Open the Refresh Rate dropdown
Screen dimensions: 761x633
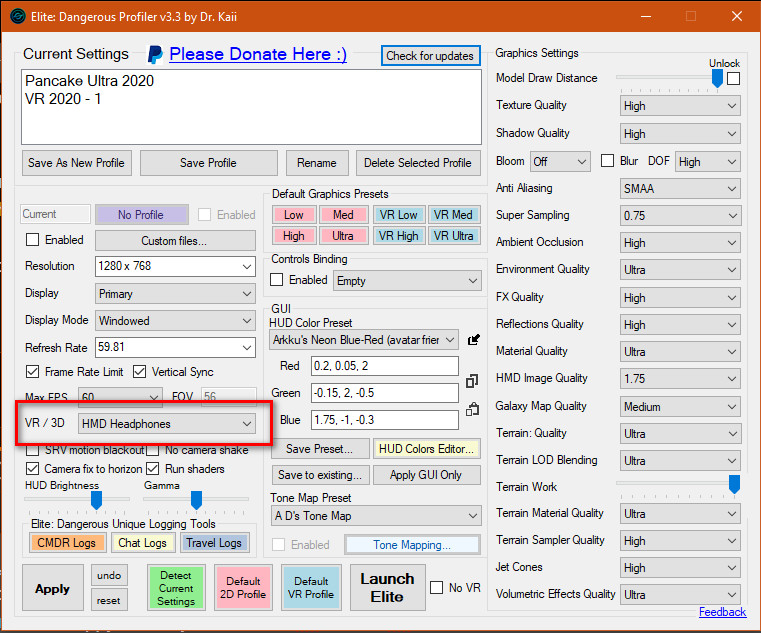175,348
